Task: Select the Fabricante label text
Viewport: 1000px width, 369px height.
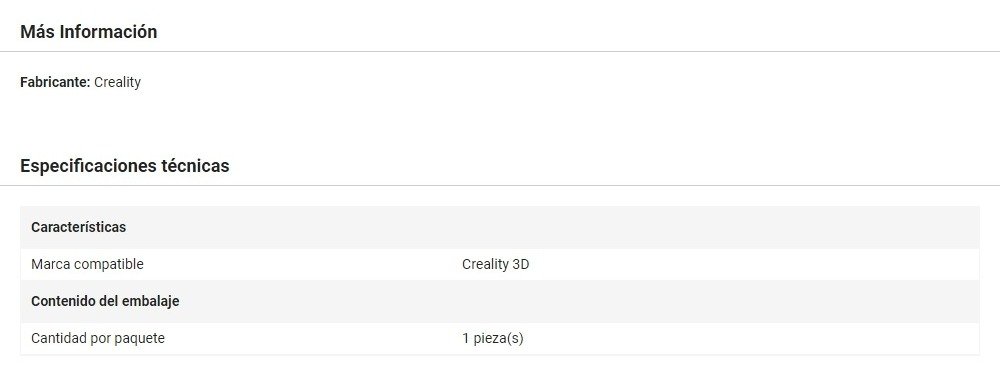Action: [x=55, y=82]
